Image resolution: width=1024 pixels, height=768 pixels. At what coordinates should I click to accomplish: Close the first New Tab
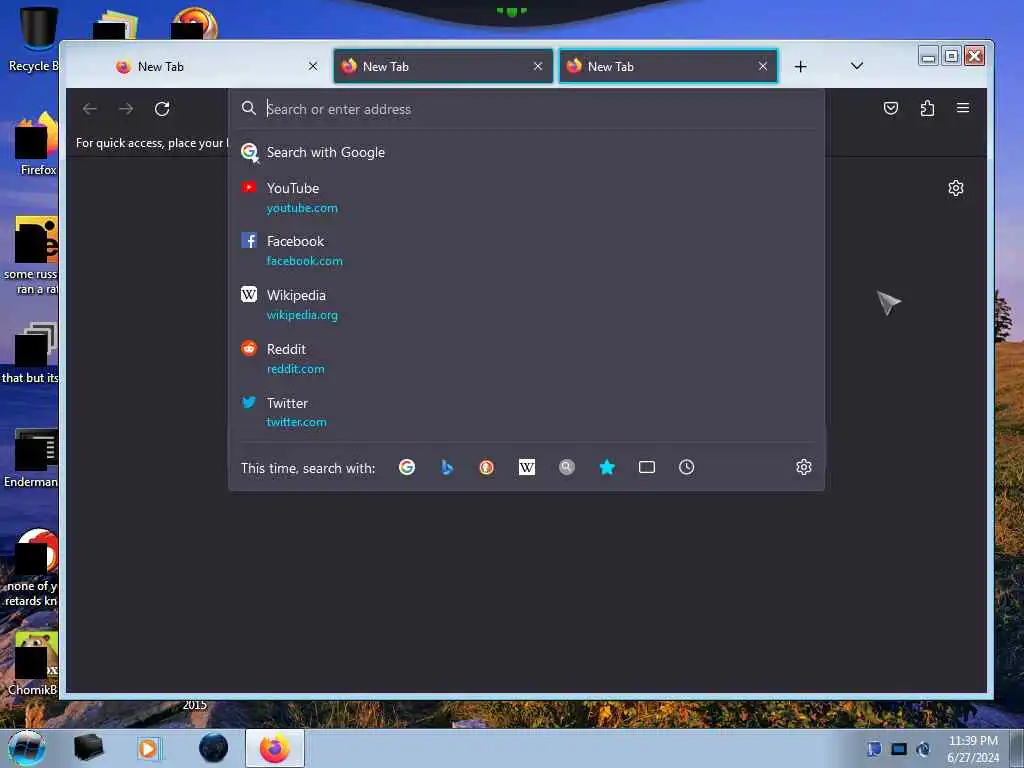313,66
